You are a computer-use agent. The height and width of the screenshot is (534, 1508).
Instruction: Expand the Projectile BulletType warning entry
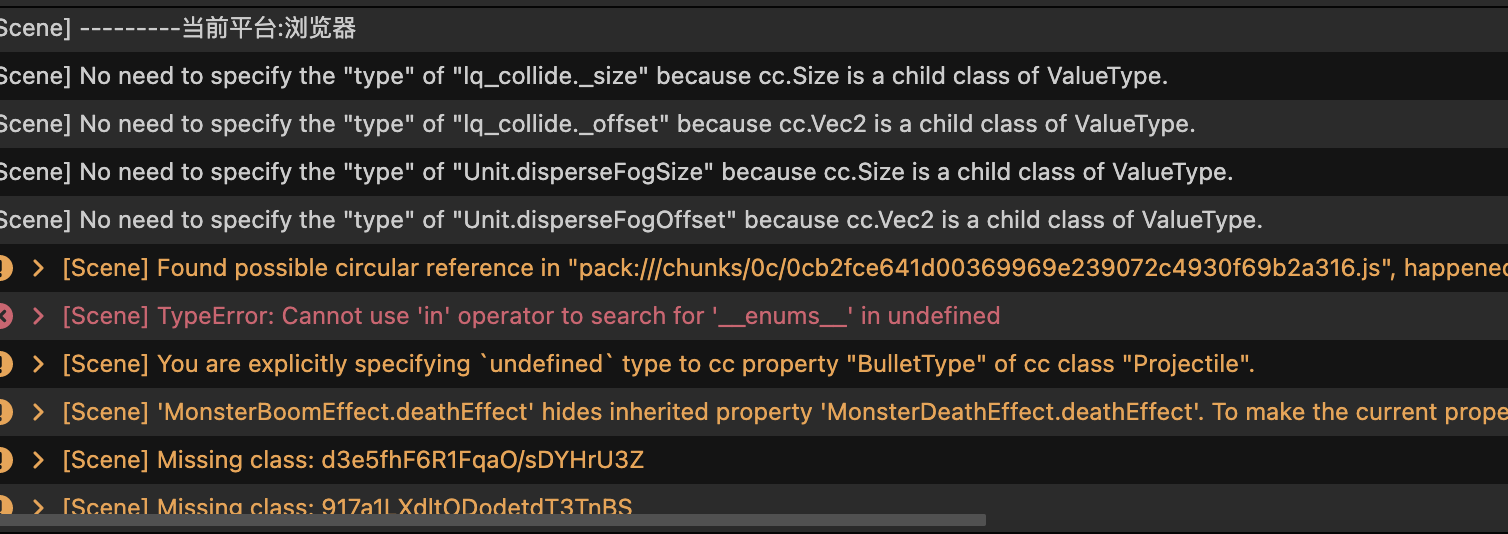click(x=39, y=364)
